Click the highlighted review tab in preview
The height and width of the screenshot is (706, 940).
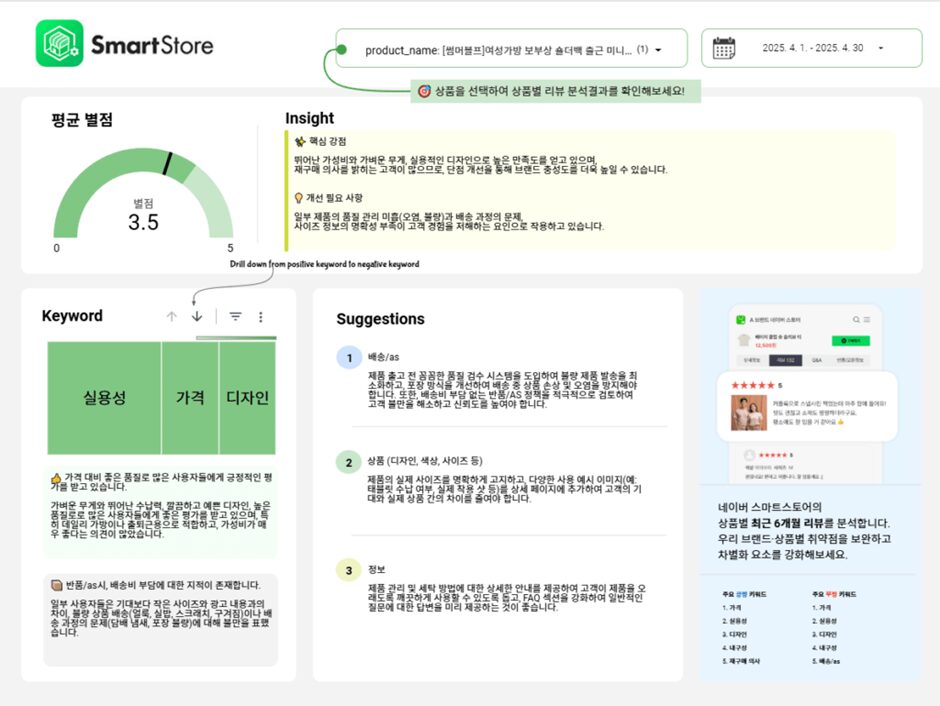point(784,360)
